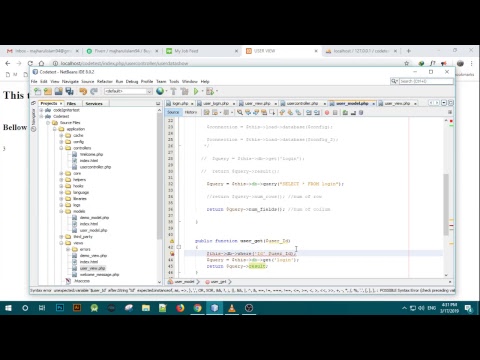Screen dimensions: 480x360
Task: Minimize the Projects panel group
Action: (x=158, y=104)
